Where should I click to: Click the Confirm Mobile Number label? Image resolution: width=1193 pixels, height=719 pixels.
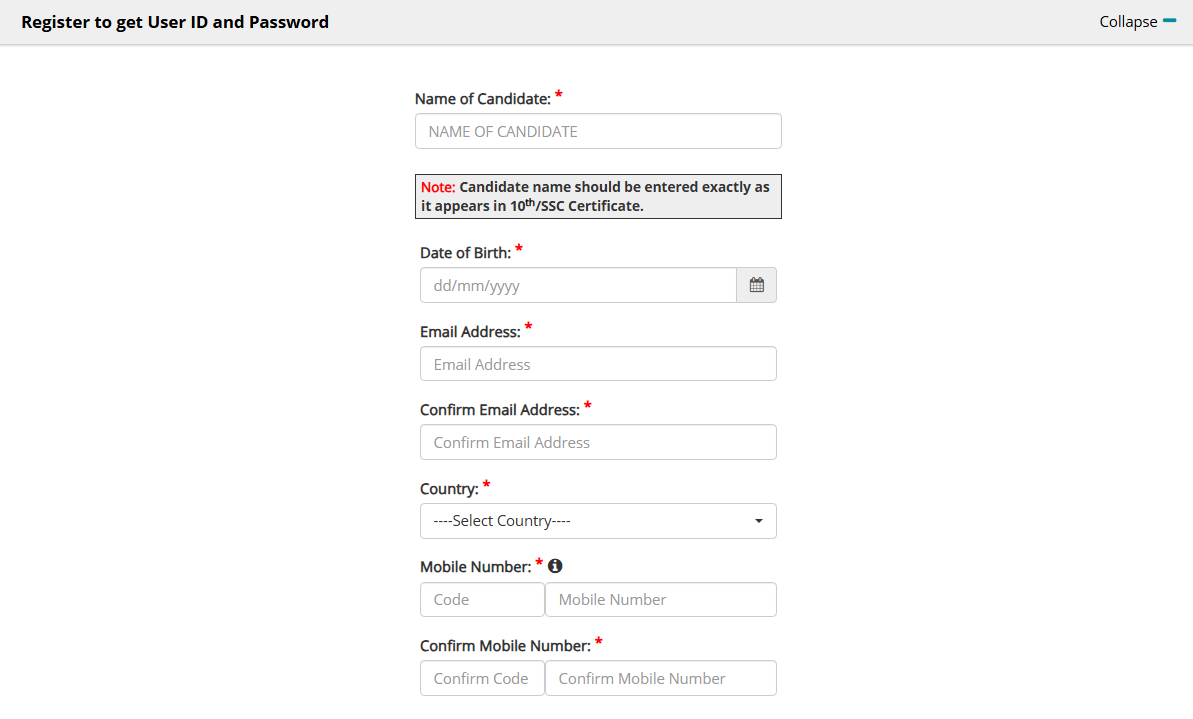point(505,646)
